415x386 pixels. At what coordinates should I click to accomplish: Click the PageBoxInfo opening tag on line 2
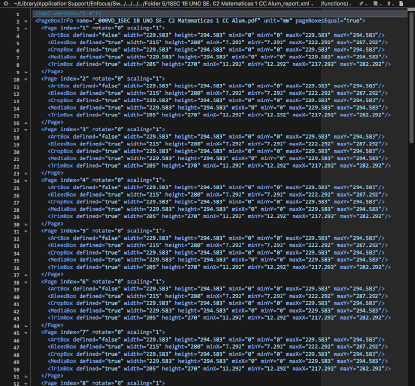(x=200, y=21)
